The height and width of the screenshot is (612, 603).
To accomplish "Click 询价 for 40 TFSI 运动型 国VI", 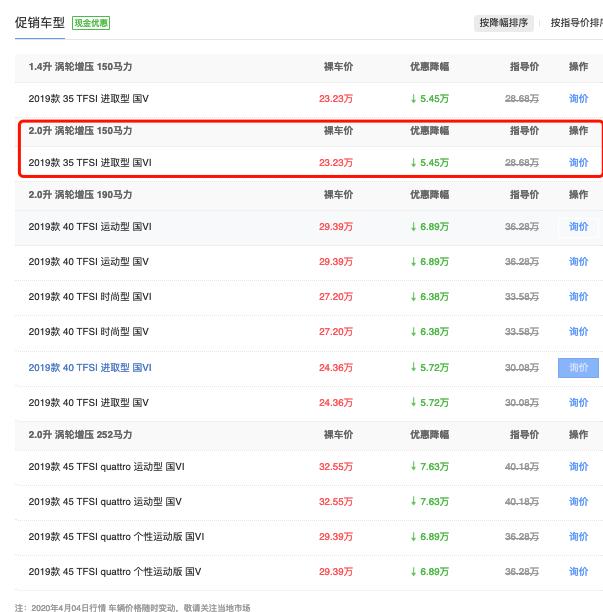I will coord(578,227).
